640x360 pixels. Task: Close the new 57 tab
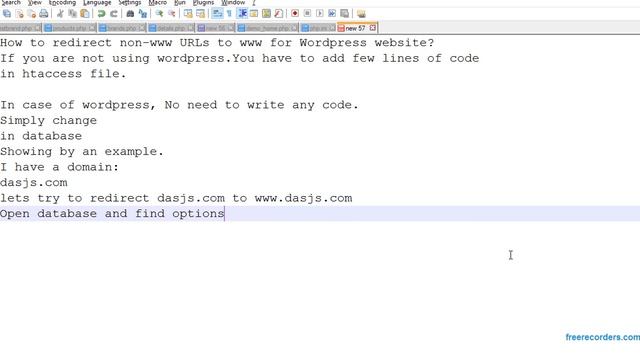372,28
